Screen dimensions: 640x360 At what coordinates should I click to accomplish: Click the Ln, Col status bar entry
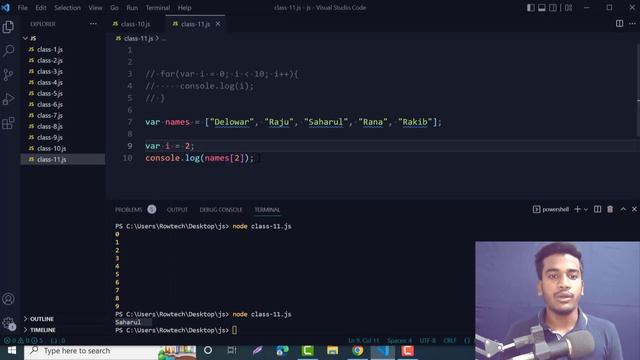[363, 340]
